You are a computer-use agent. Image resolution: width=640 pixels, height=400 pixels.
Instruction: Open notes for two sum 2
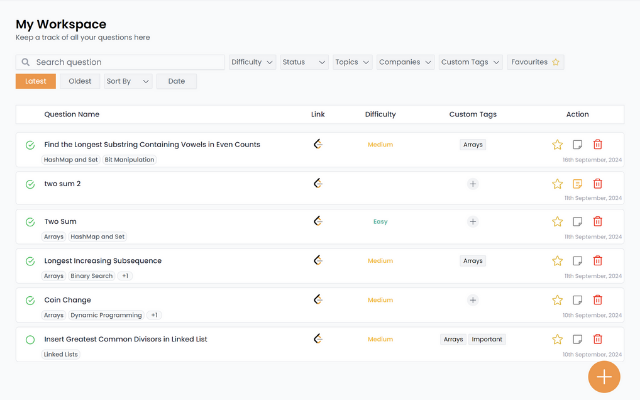point(578,184)
